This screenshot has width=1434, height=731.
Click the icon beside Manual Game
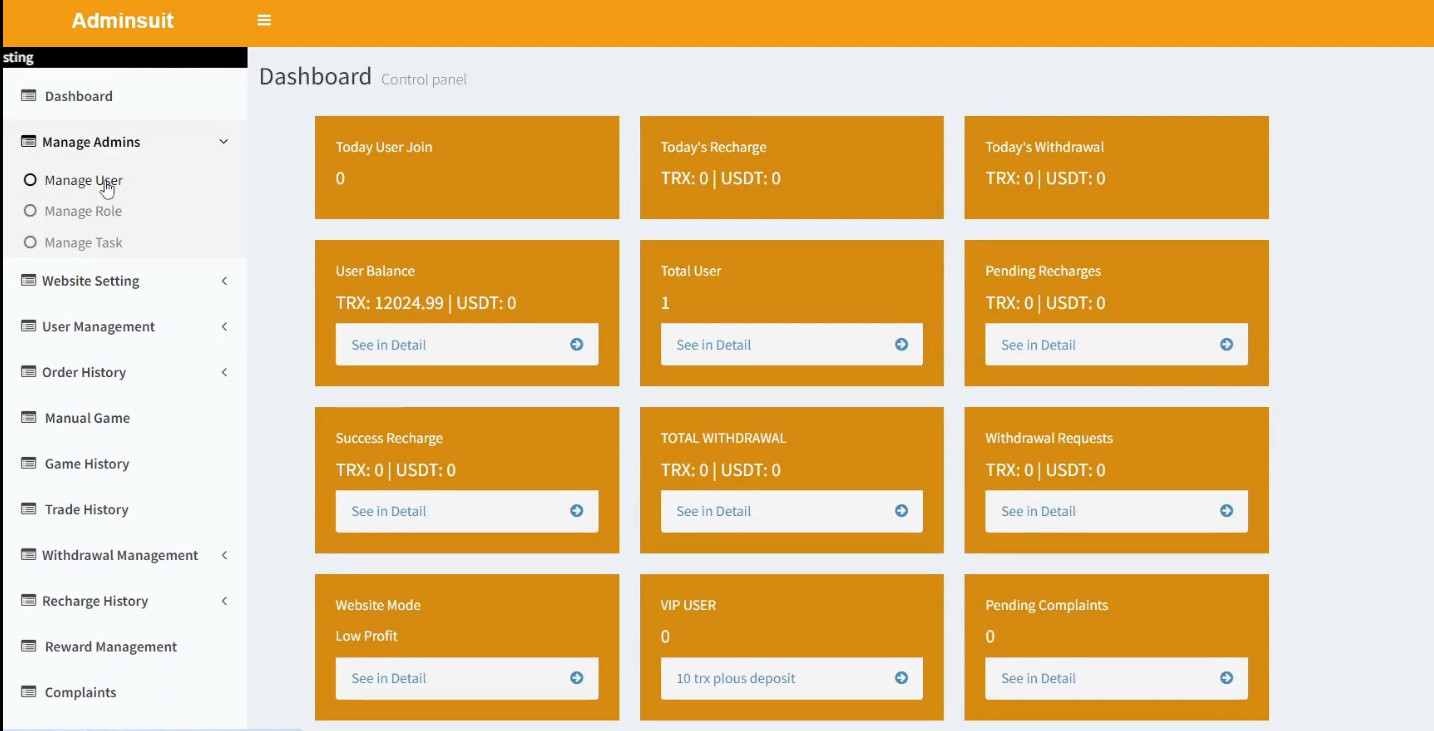(x=28, y=418)
